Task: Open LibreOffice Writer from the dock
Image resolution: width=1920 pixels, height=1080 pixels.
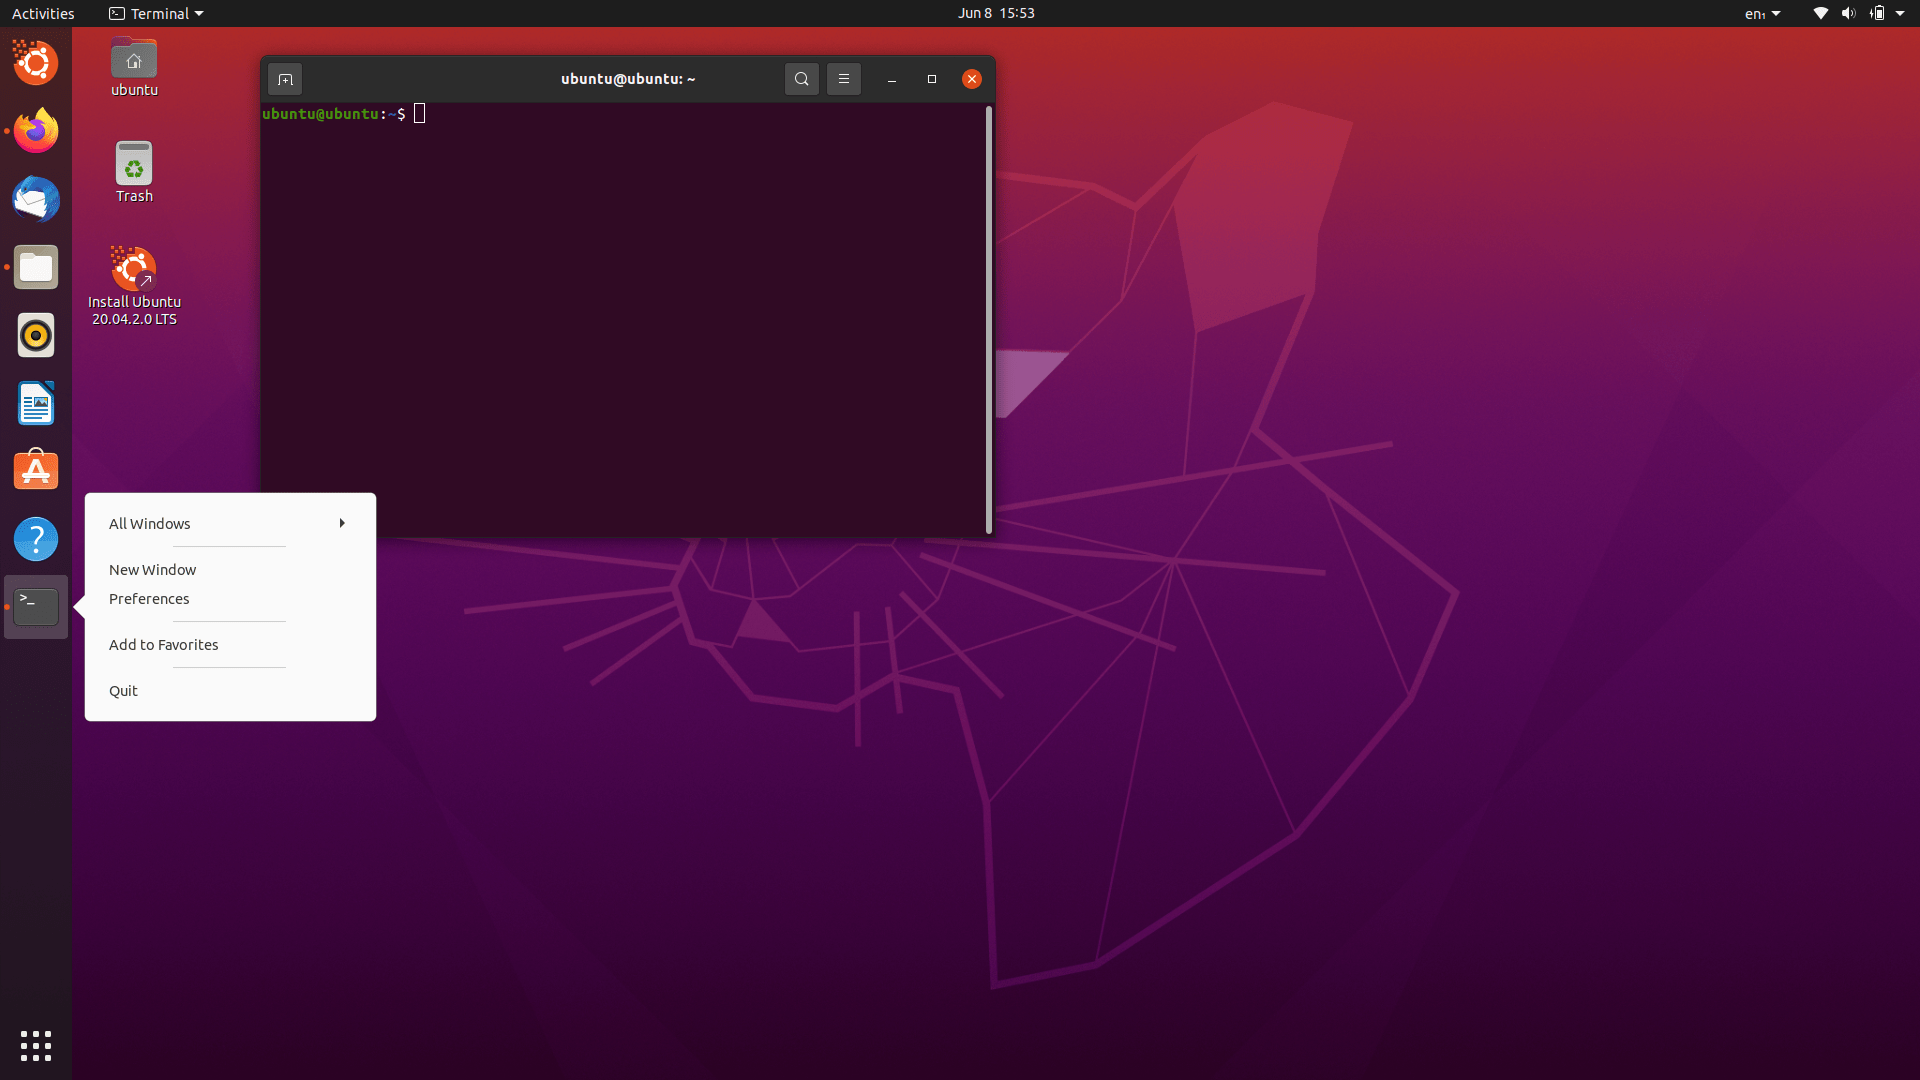Action: tap(36, 403)
